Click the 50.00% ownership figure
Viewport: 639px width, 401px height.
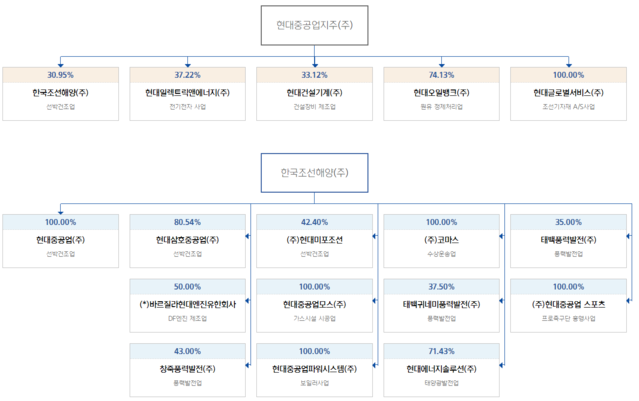(x=187, y=286)
